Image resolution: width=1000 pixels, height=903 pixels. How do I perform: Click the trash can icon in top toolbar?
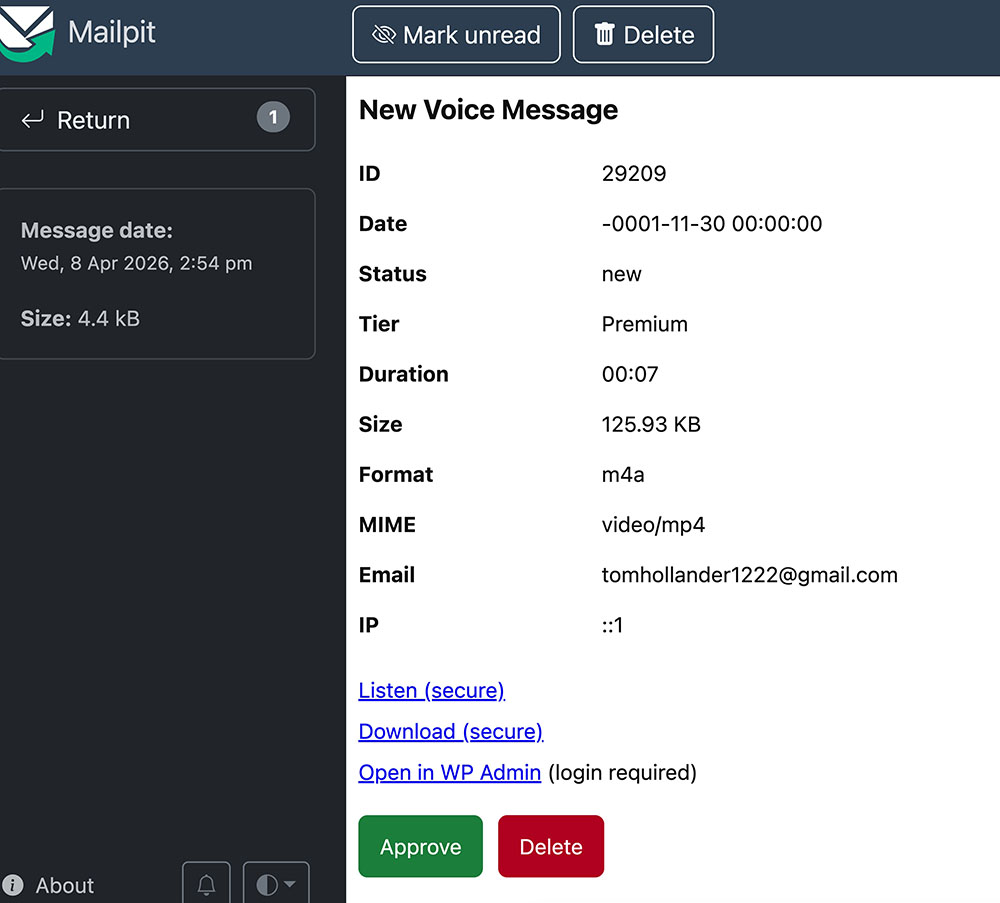[x=604, y=35]
